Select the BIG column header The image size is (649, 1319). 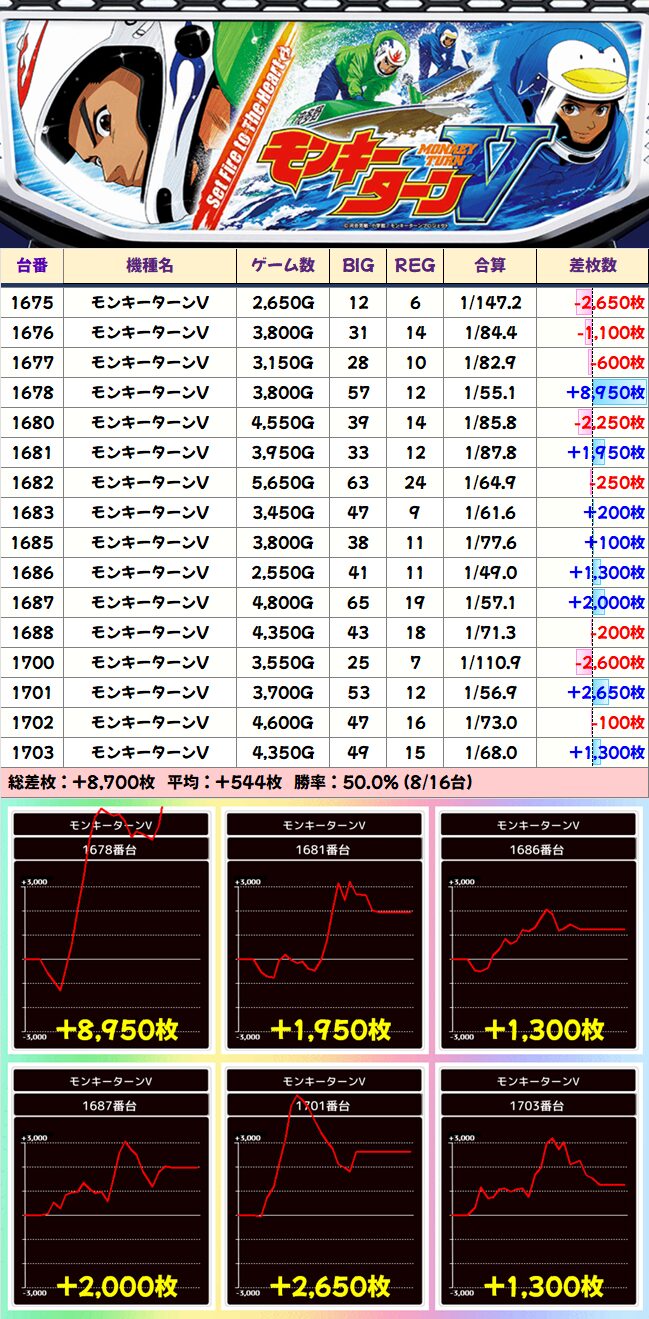358,265
